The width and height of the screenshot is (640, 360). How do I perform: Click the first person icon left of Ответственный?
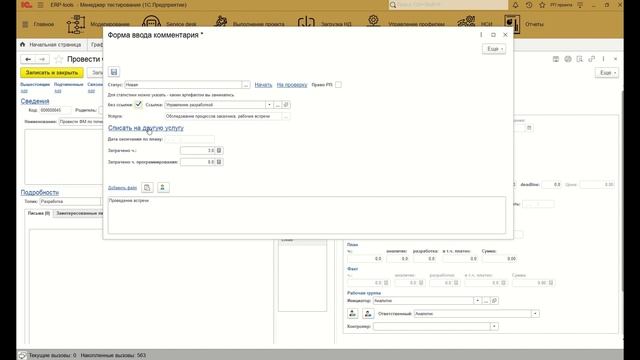(x=353, y=313)
